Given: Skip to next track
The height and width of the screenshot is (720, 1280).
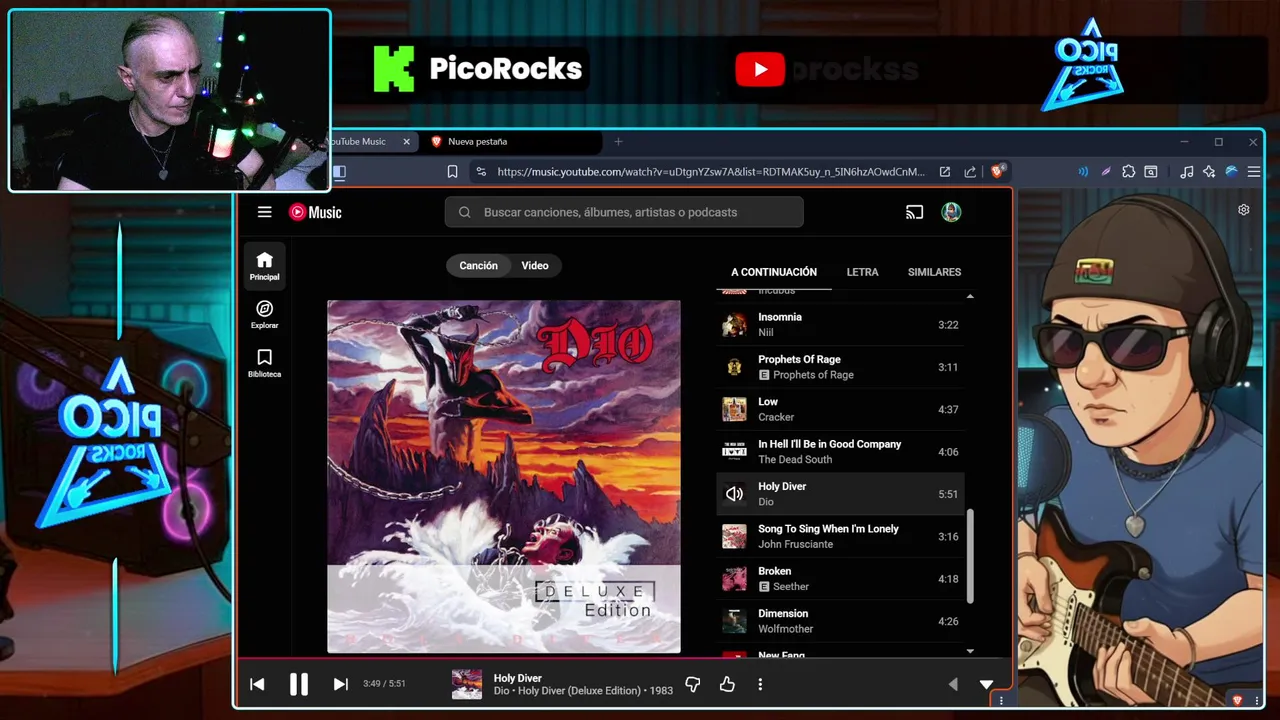Looking at the screenshot, I should point(340,684).
